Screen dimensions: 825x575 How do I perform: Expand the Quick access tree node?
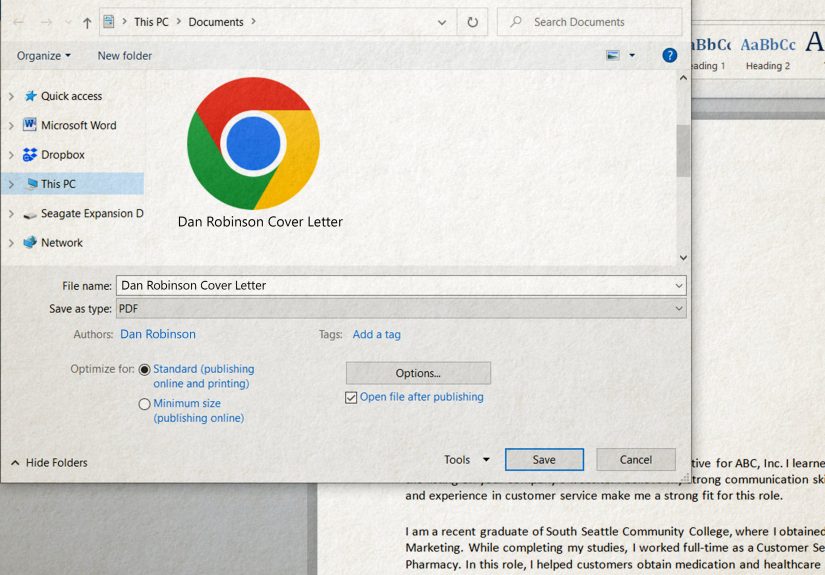(x=12, y=96)
